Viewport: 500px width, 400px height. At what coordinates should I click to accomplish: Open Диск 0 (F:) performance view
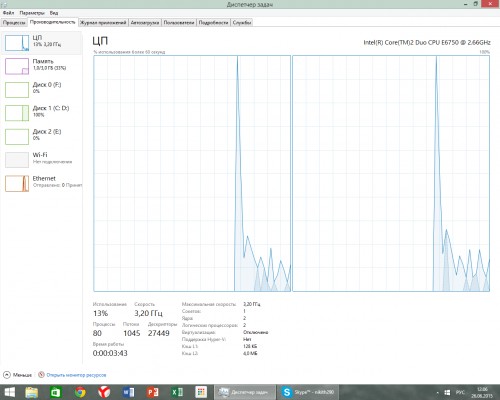[x=42, y=89]
